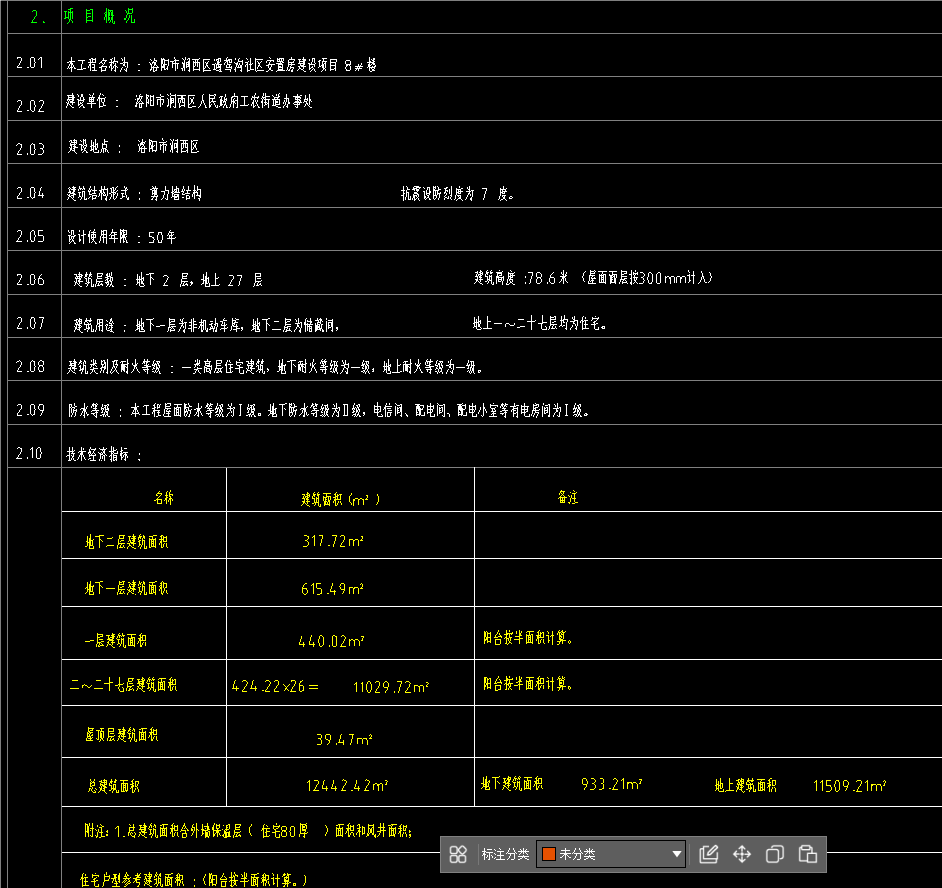Select the table header 建筑面积 (m²)
942x888 pixels.
point(341,499)
